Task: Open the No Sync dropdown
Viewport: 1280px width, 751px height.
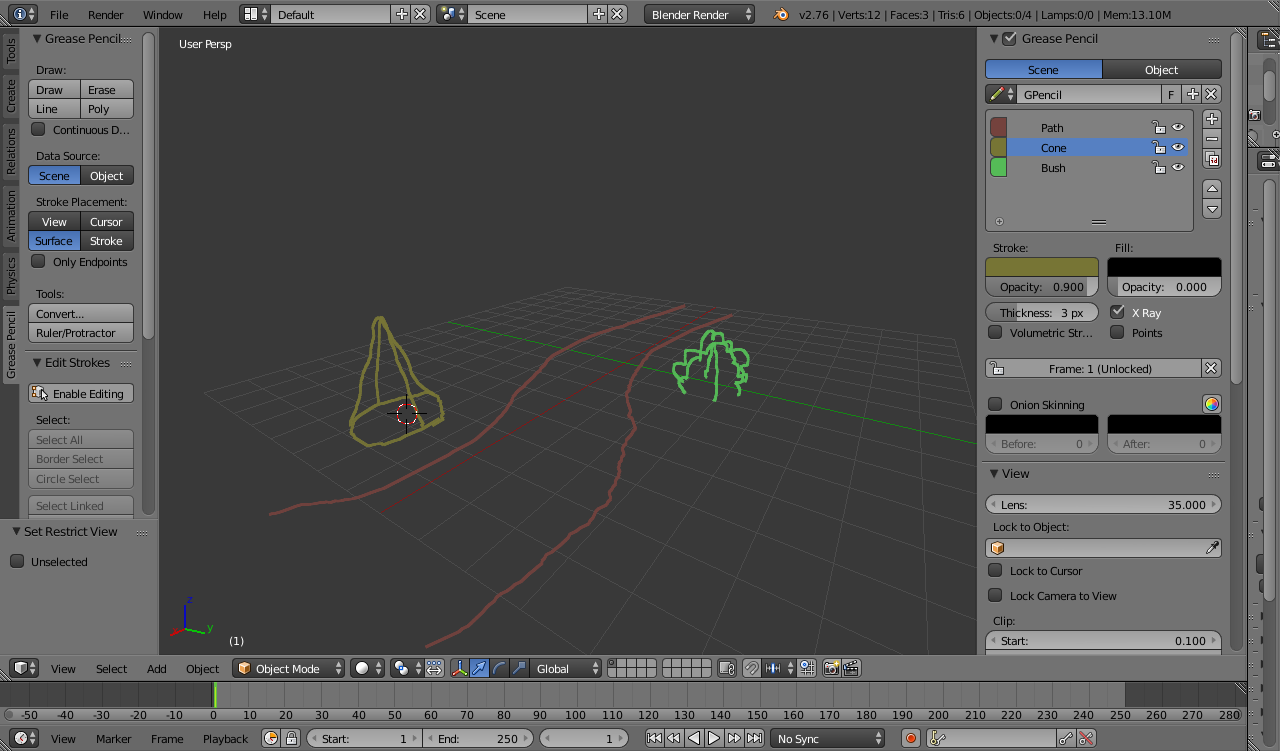Action: (828, 738)
